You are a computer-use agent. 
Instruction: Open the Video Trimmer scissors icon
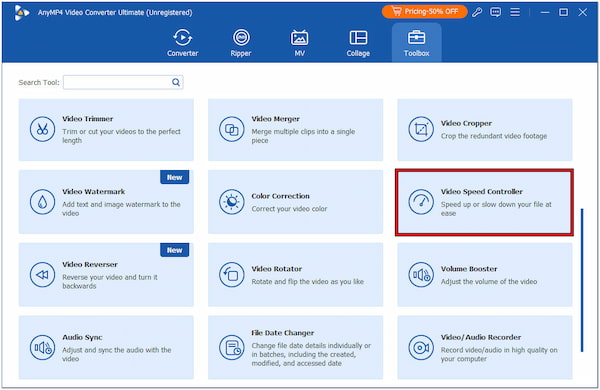pos(42,129)
